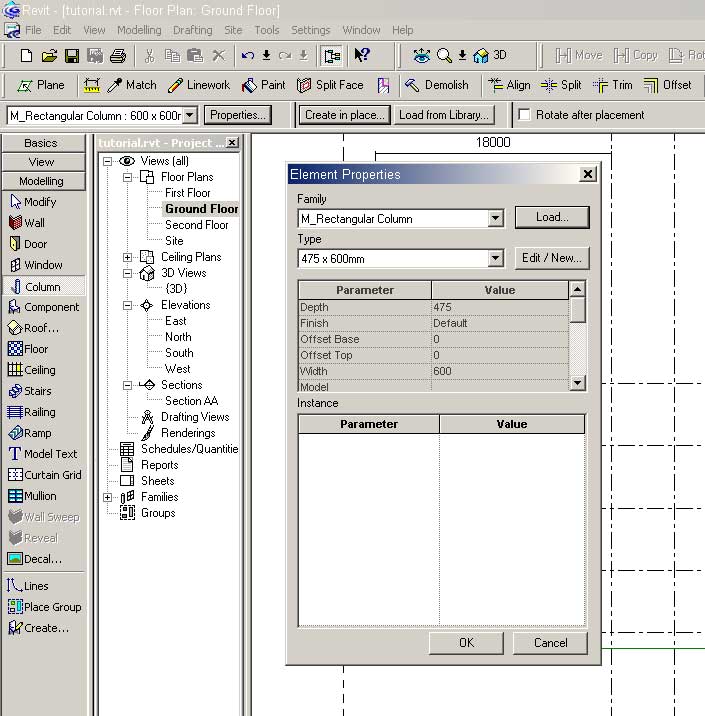Screen dimensions: 705x716
Task: Save the project with the floppy disk icon
Action: pos(72,56)
